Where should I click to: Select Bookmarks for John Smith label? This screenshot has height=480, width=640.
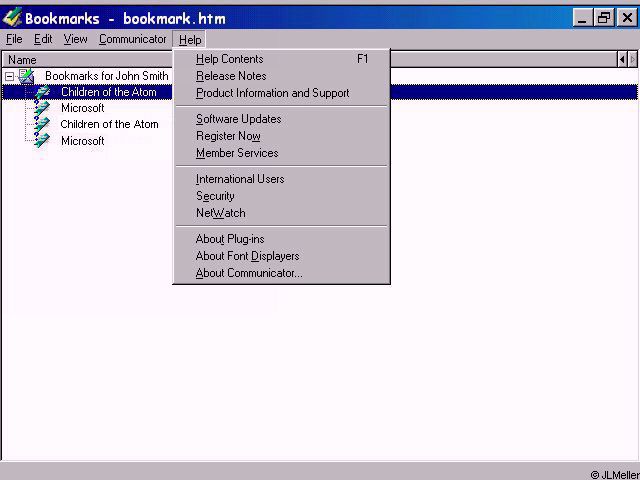pyautogui.click(x=107, y=76)
